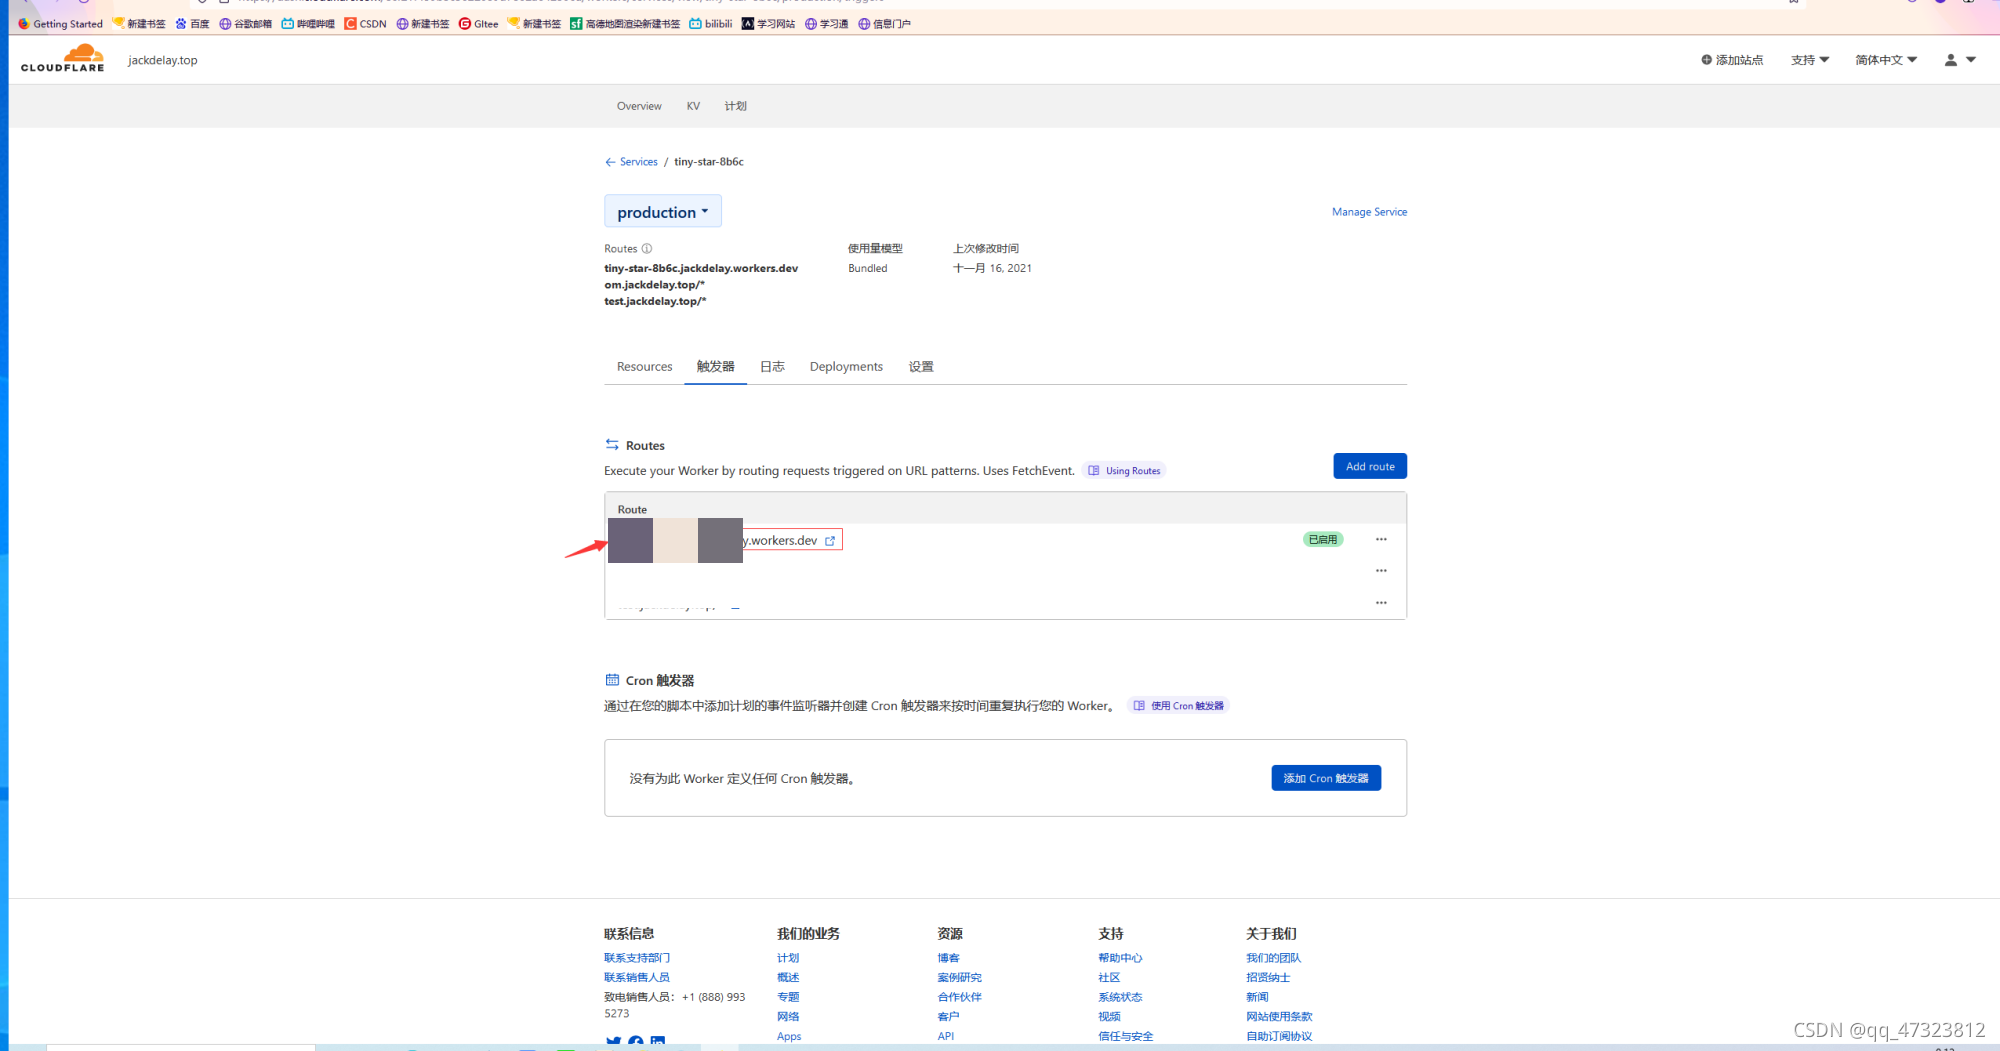Open the 网站使用条款 footer link
This screenshot has width=2000, height=1051.
coord(1279,1017)
